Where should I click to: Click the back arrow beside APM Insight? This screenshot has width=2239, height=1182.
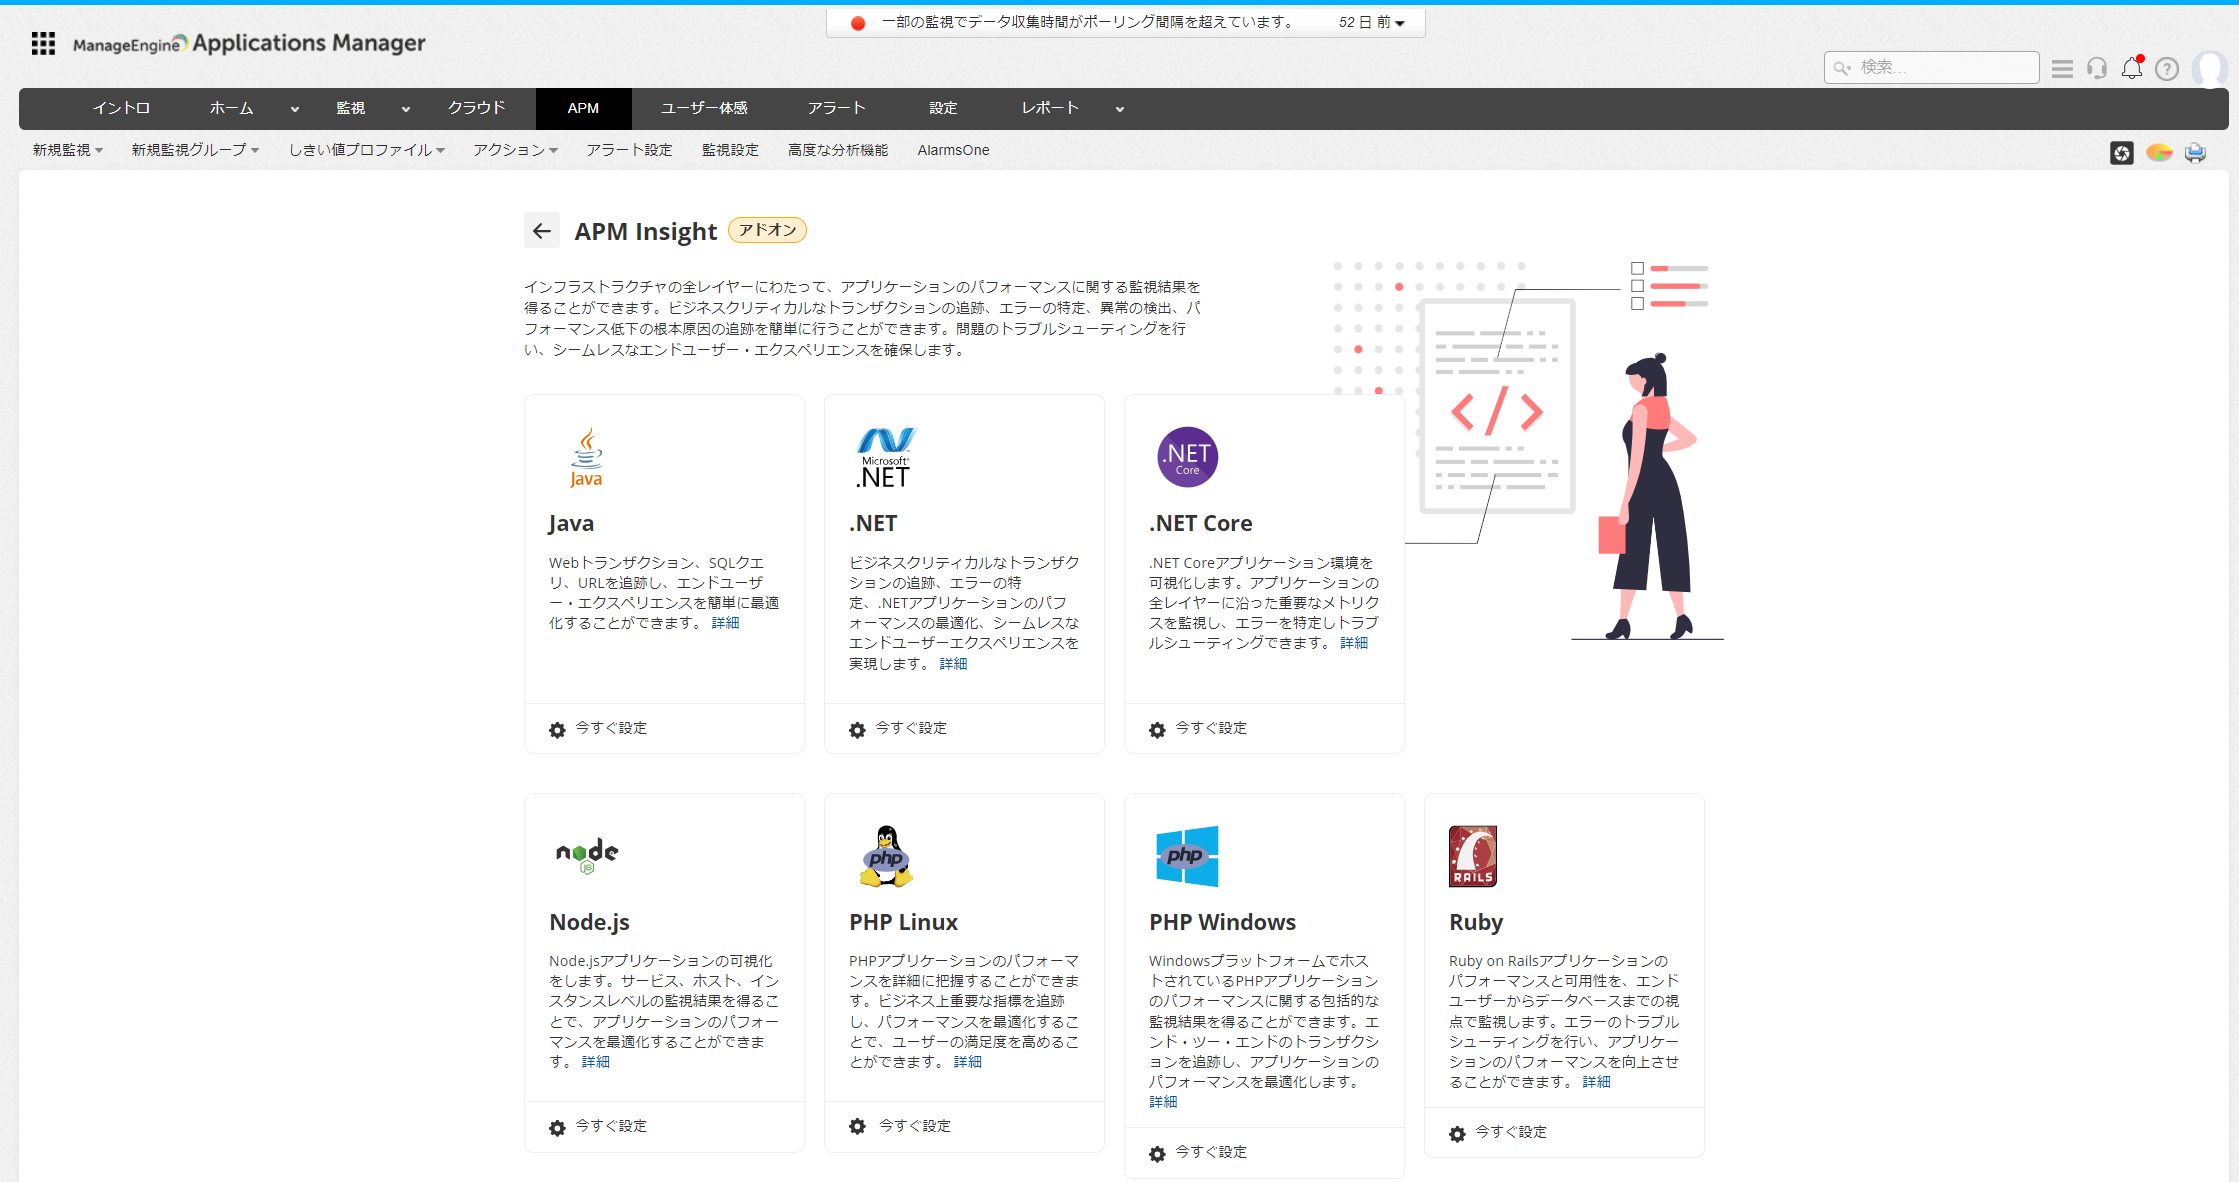pyautogui.click(x=541, y=231)
